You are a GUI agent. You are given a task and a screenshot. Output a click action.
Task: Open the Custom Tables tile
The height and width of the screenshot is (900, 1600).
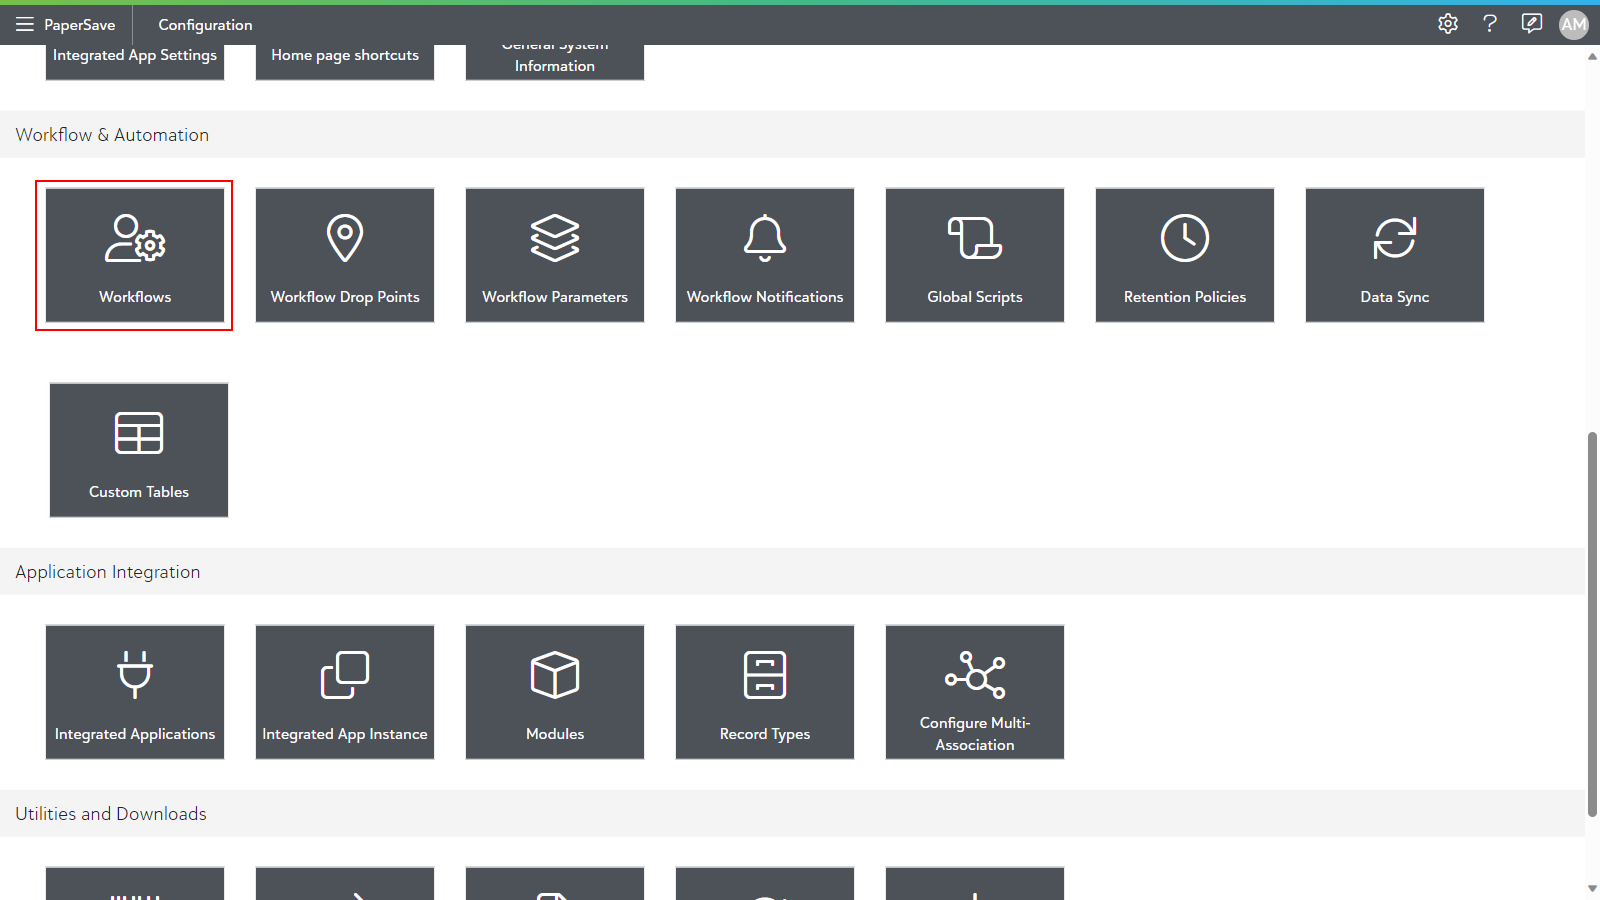[x=139, y=450]
